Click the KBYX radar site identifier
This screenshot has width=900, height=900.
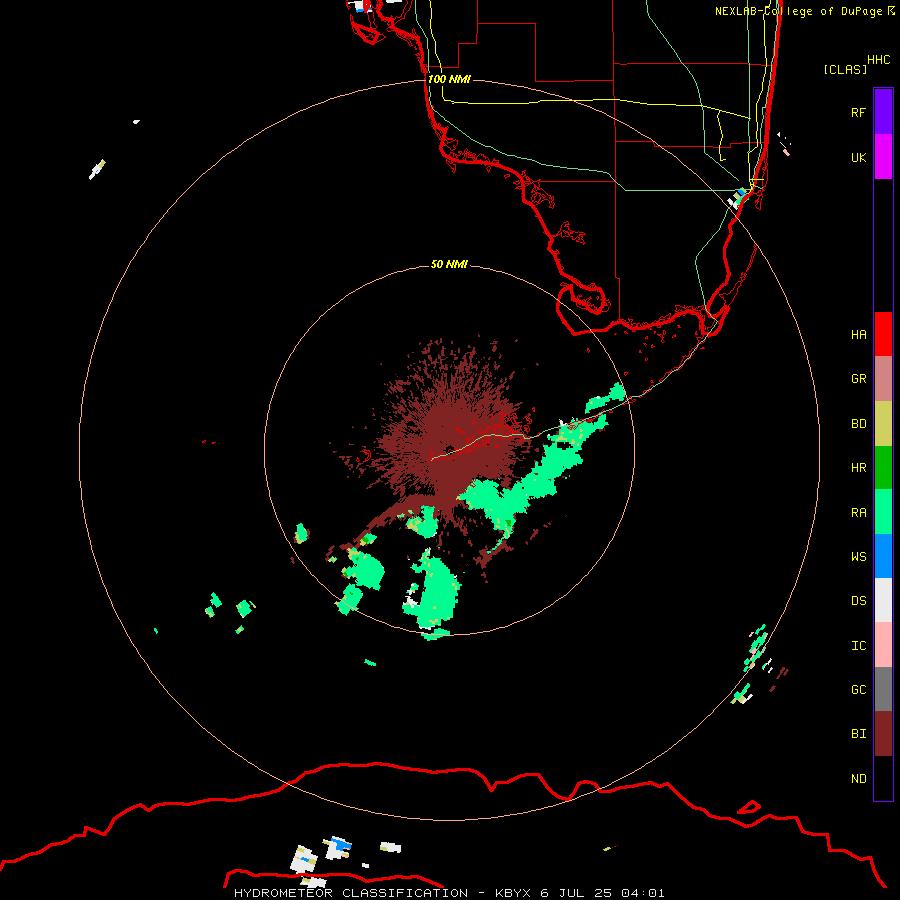[513, 893]
